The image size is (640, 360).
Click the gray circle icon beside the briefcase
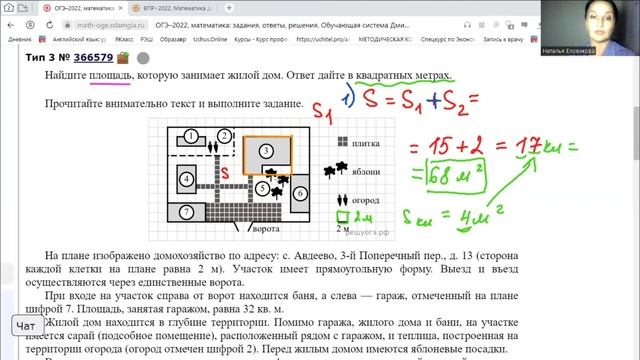[143, 58]
